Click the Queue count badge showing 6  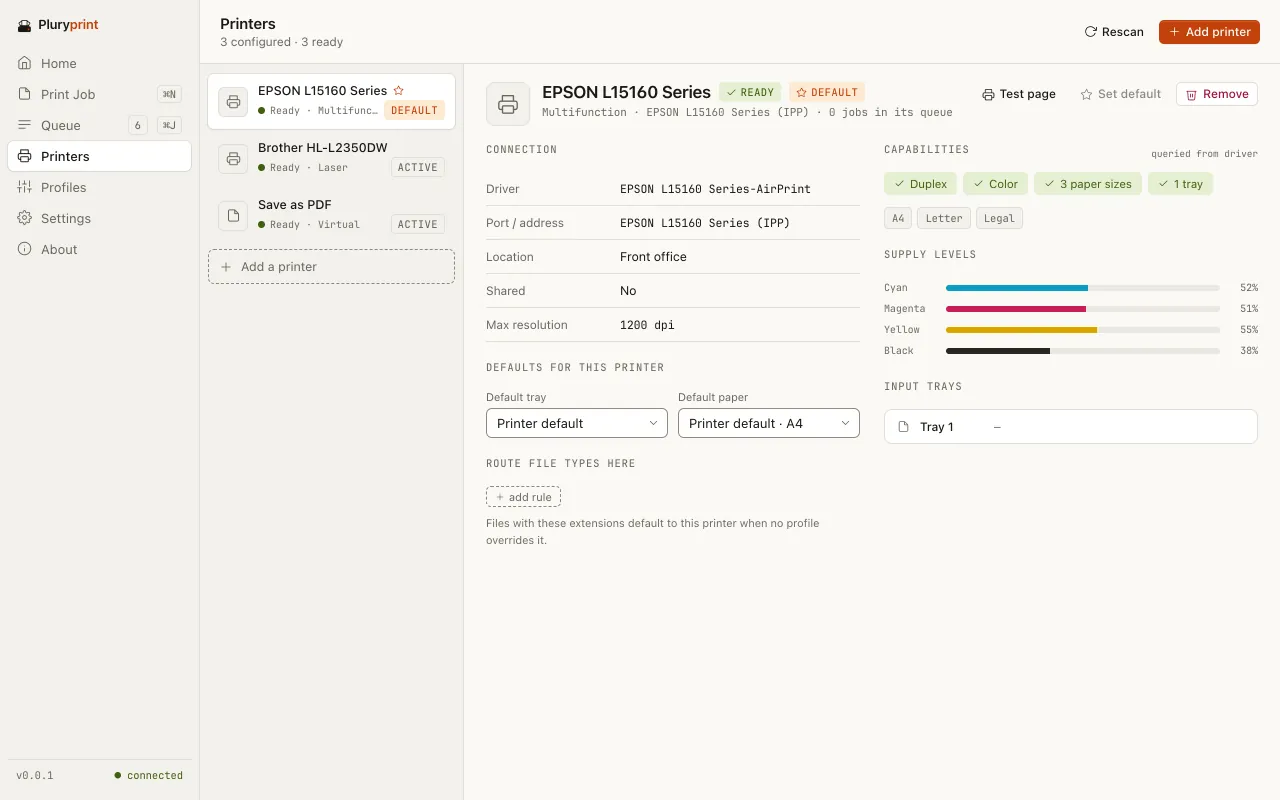[138, 125]
